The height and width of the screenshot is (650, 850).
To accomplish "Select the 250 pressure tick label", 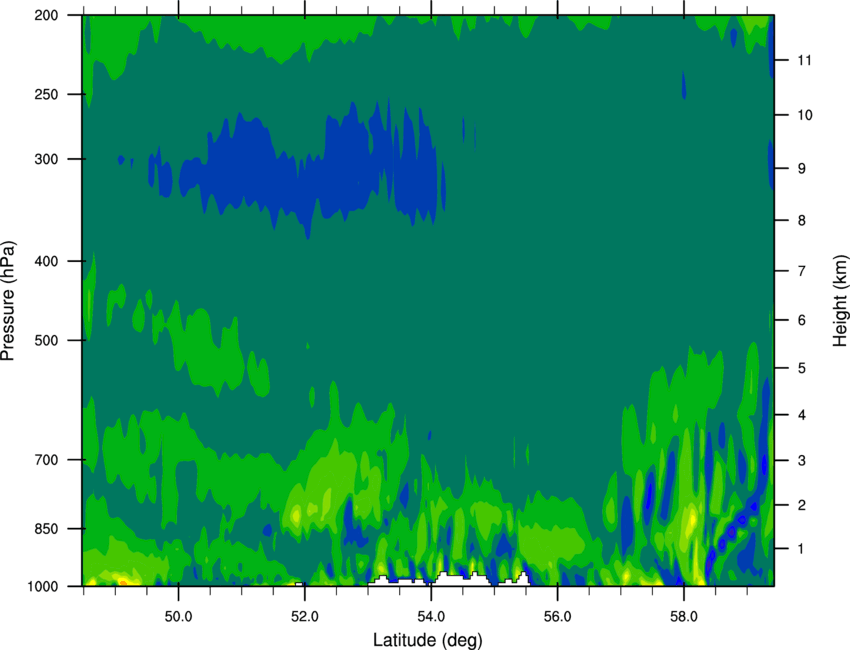I will pos(43,94).
